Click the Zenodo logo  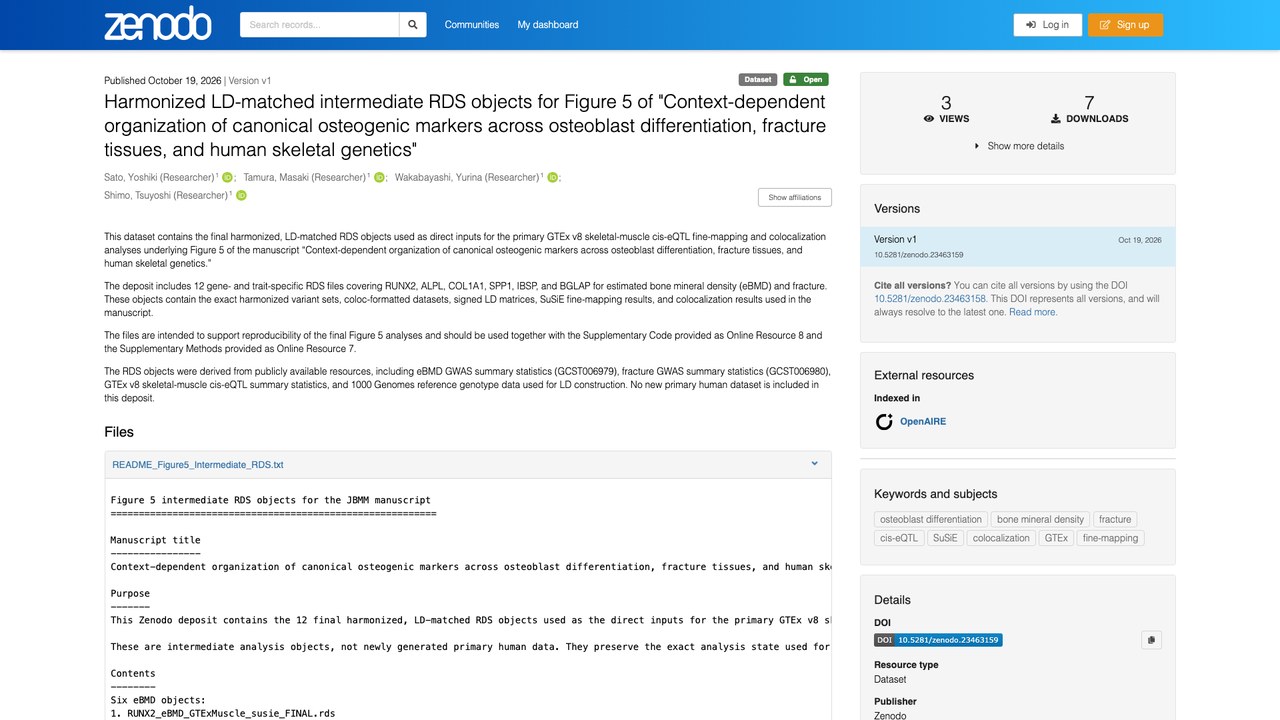[158, 24]
